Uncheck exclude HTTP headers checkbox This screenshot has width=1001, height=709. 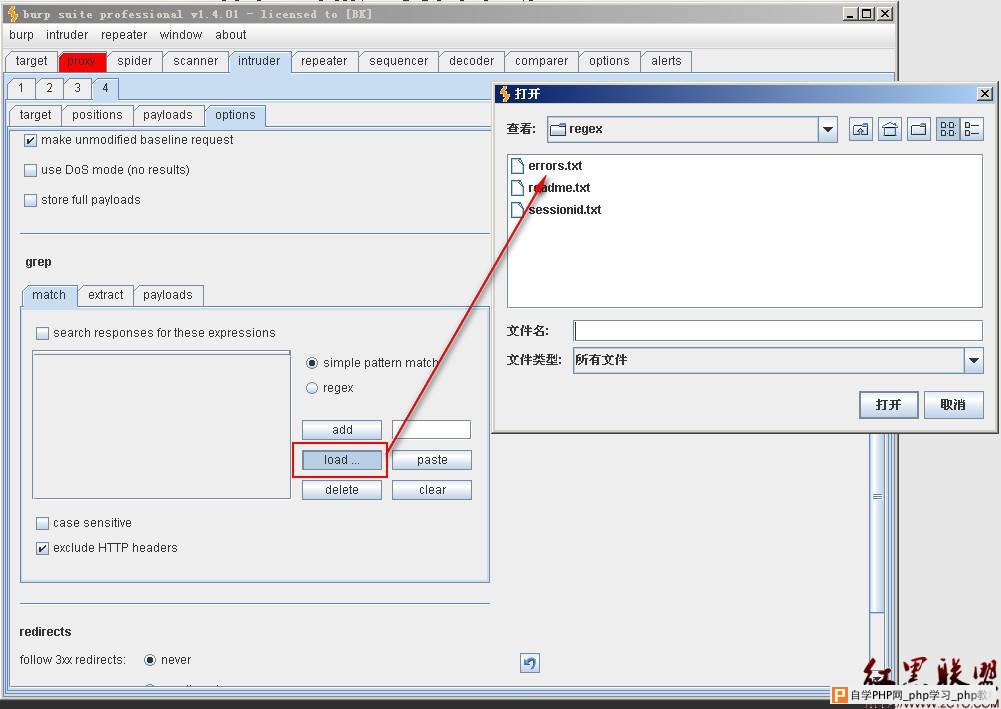coord(42,548)
